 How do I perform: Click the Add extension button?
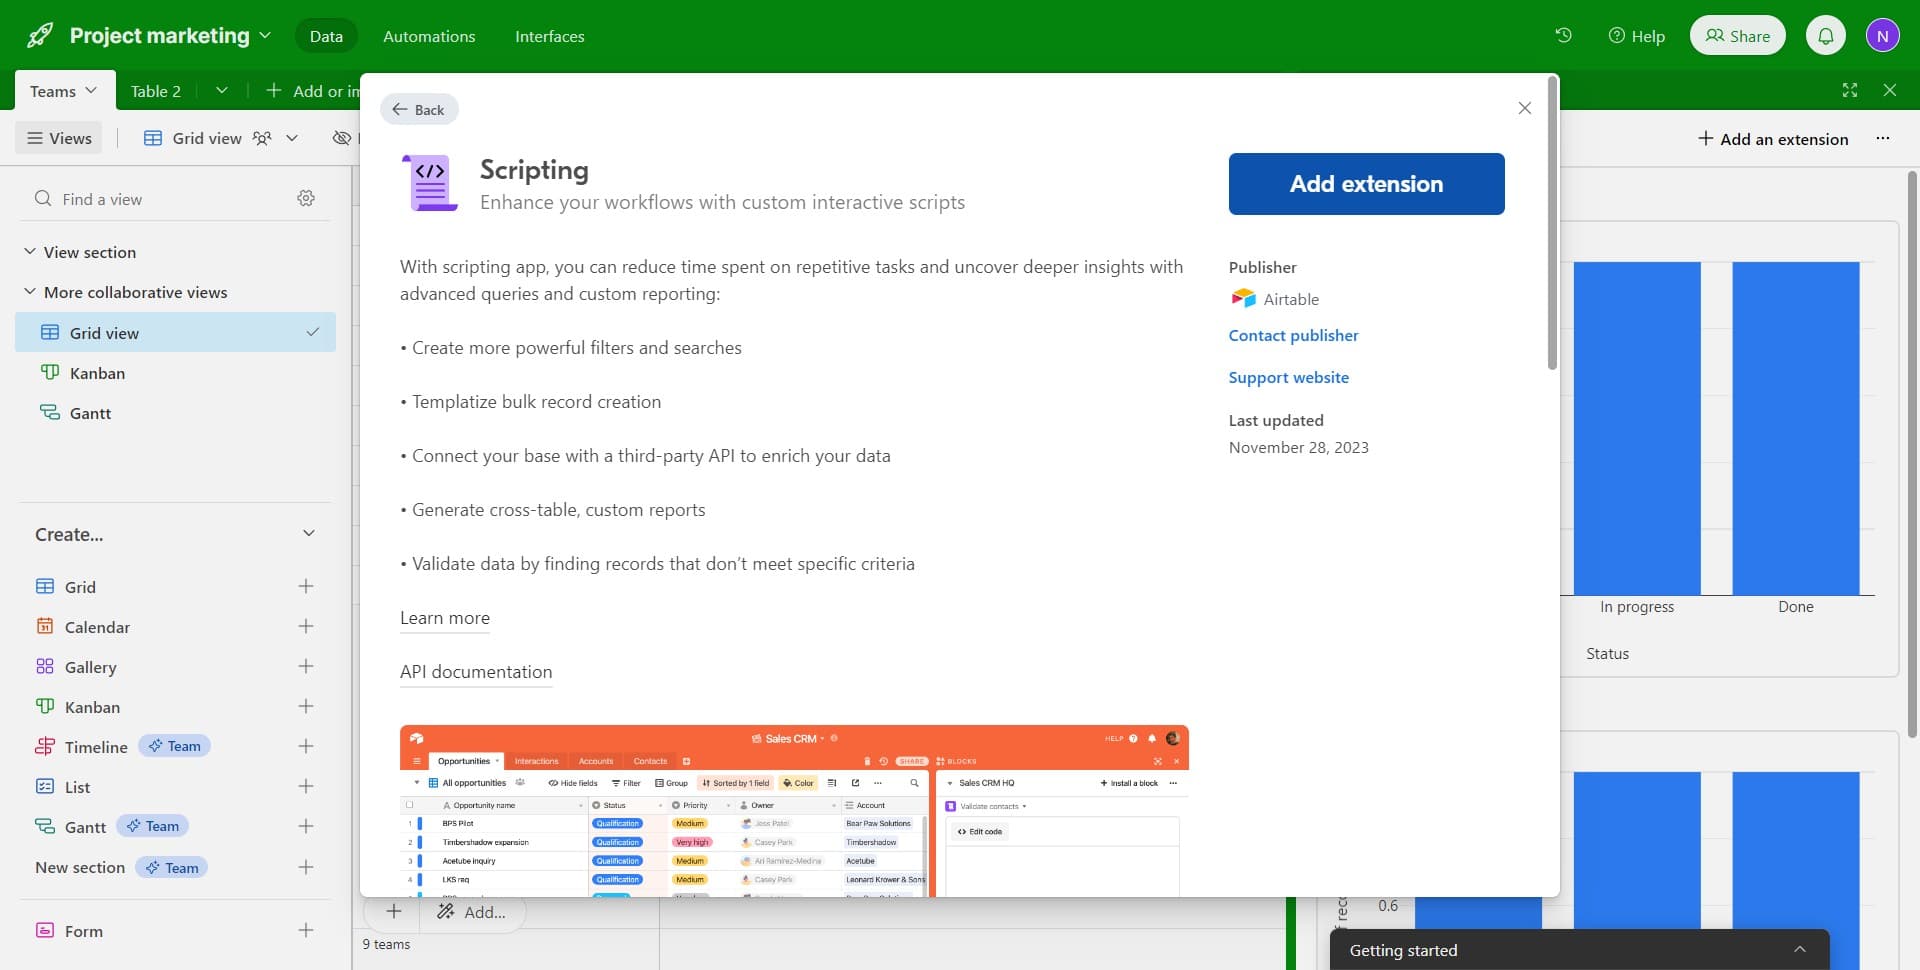(x=1366, y=183)
